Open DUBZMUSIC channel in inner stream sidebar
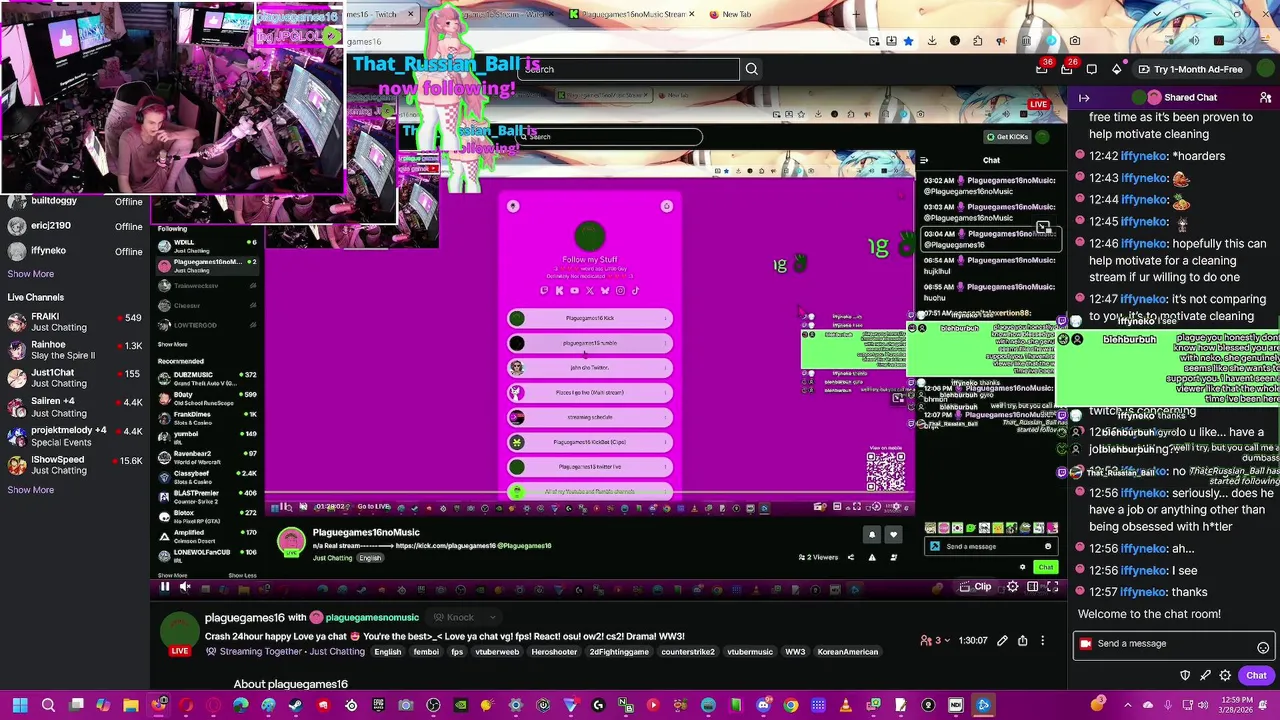 coord(210,378)
